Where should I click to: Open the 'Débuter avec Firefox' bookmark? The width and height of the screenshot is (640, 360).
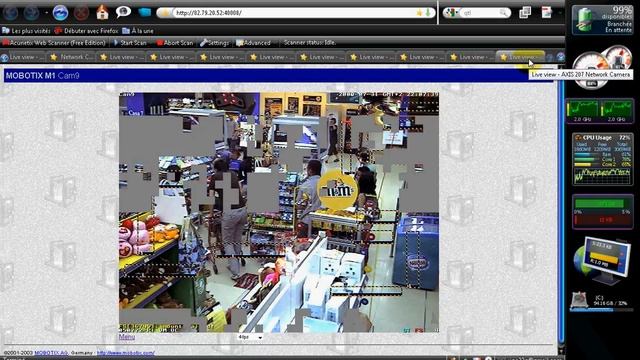86,31
